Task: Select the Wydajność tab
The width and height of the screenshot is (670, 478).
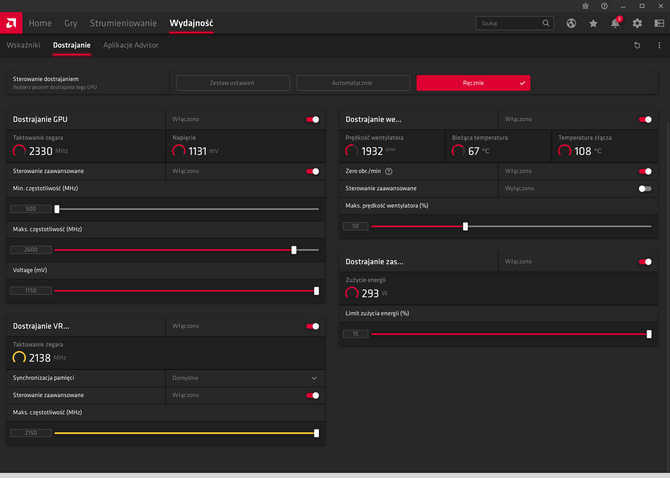Action: (x=191, y=23)
